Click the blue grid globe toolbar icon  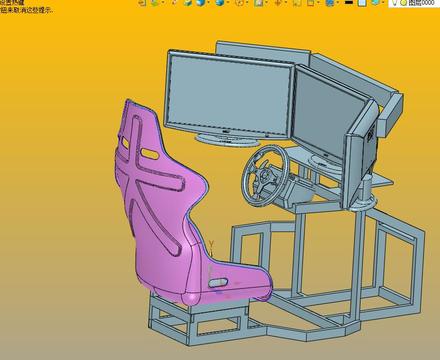point(329,3)
